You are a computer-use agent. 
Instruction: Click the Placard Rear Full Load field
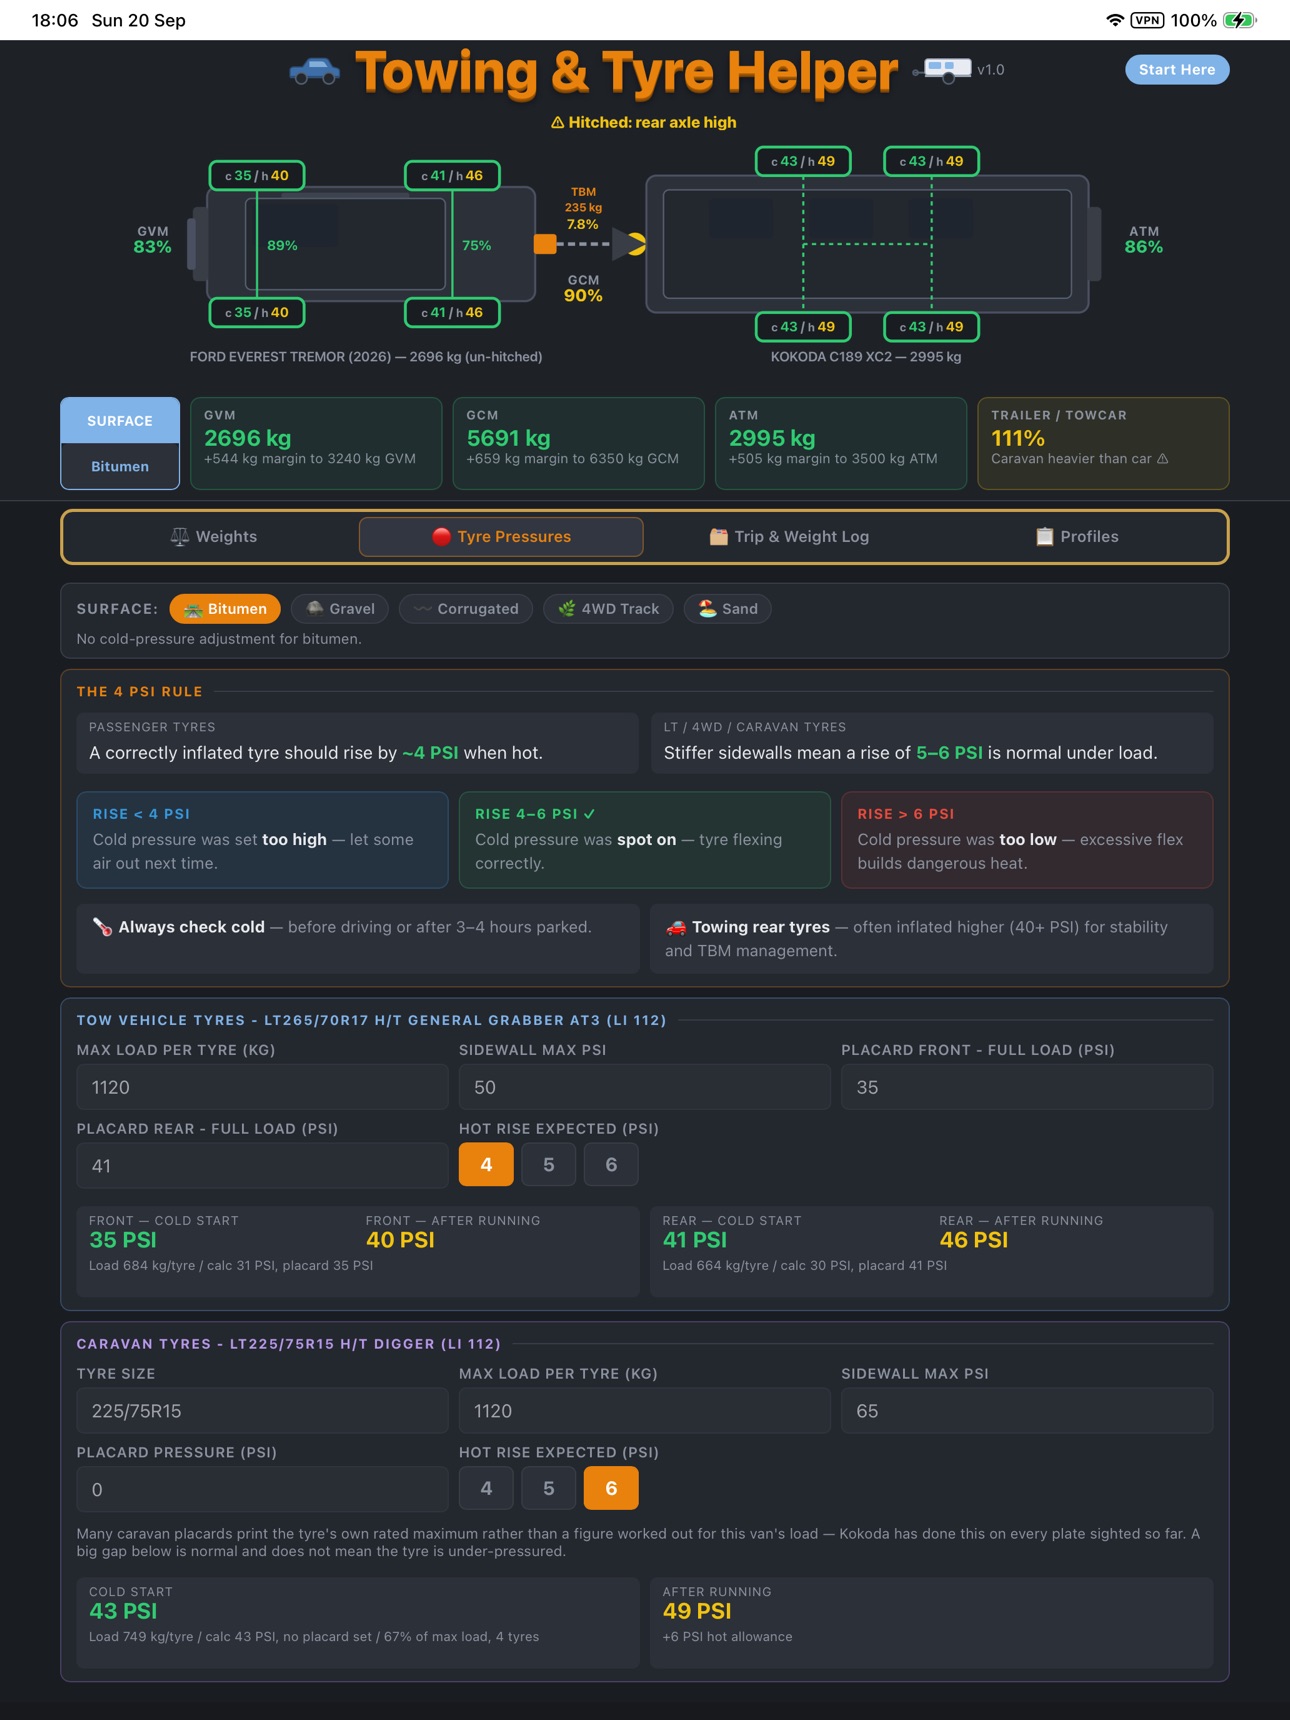262,1166
